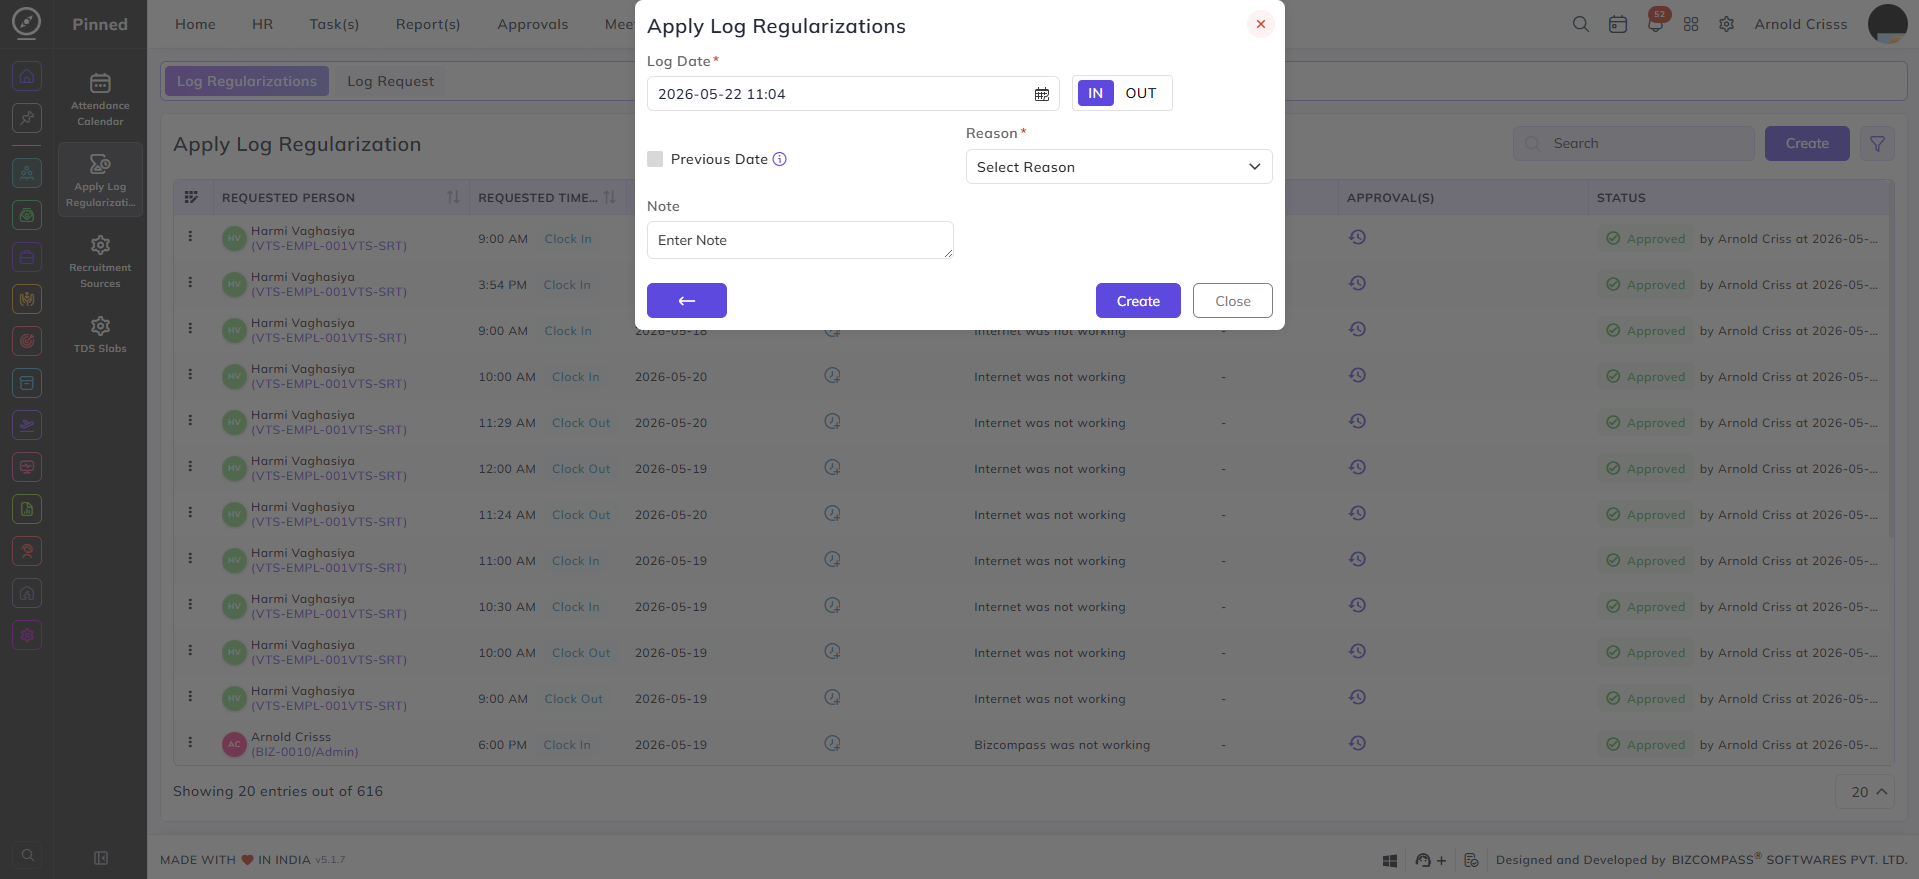Open Arnold Criss user menu
The image size is (1919, 879).
coord(1800,24)
